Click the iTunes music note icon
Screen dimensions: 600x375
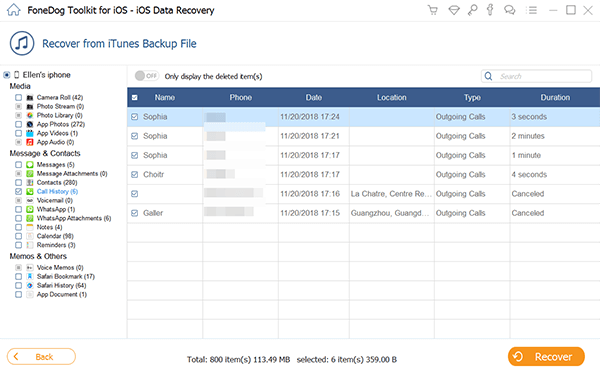point(22,43)
